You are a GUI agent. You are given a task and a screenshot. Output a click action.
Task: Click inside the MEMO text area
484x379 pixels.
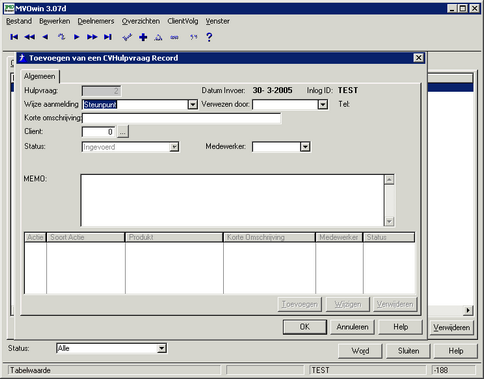(x=232, y=200)
